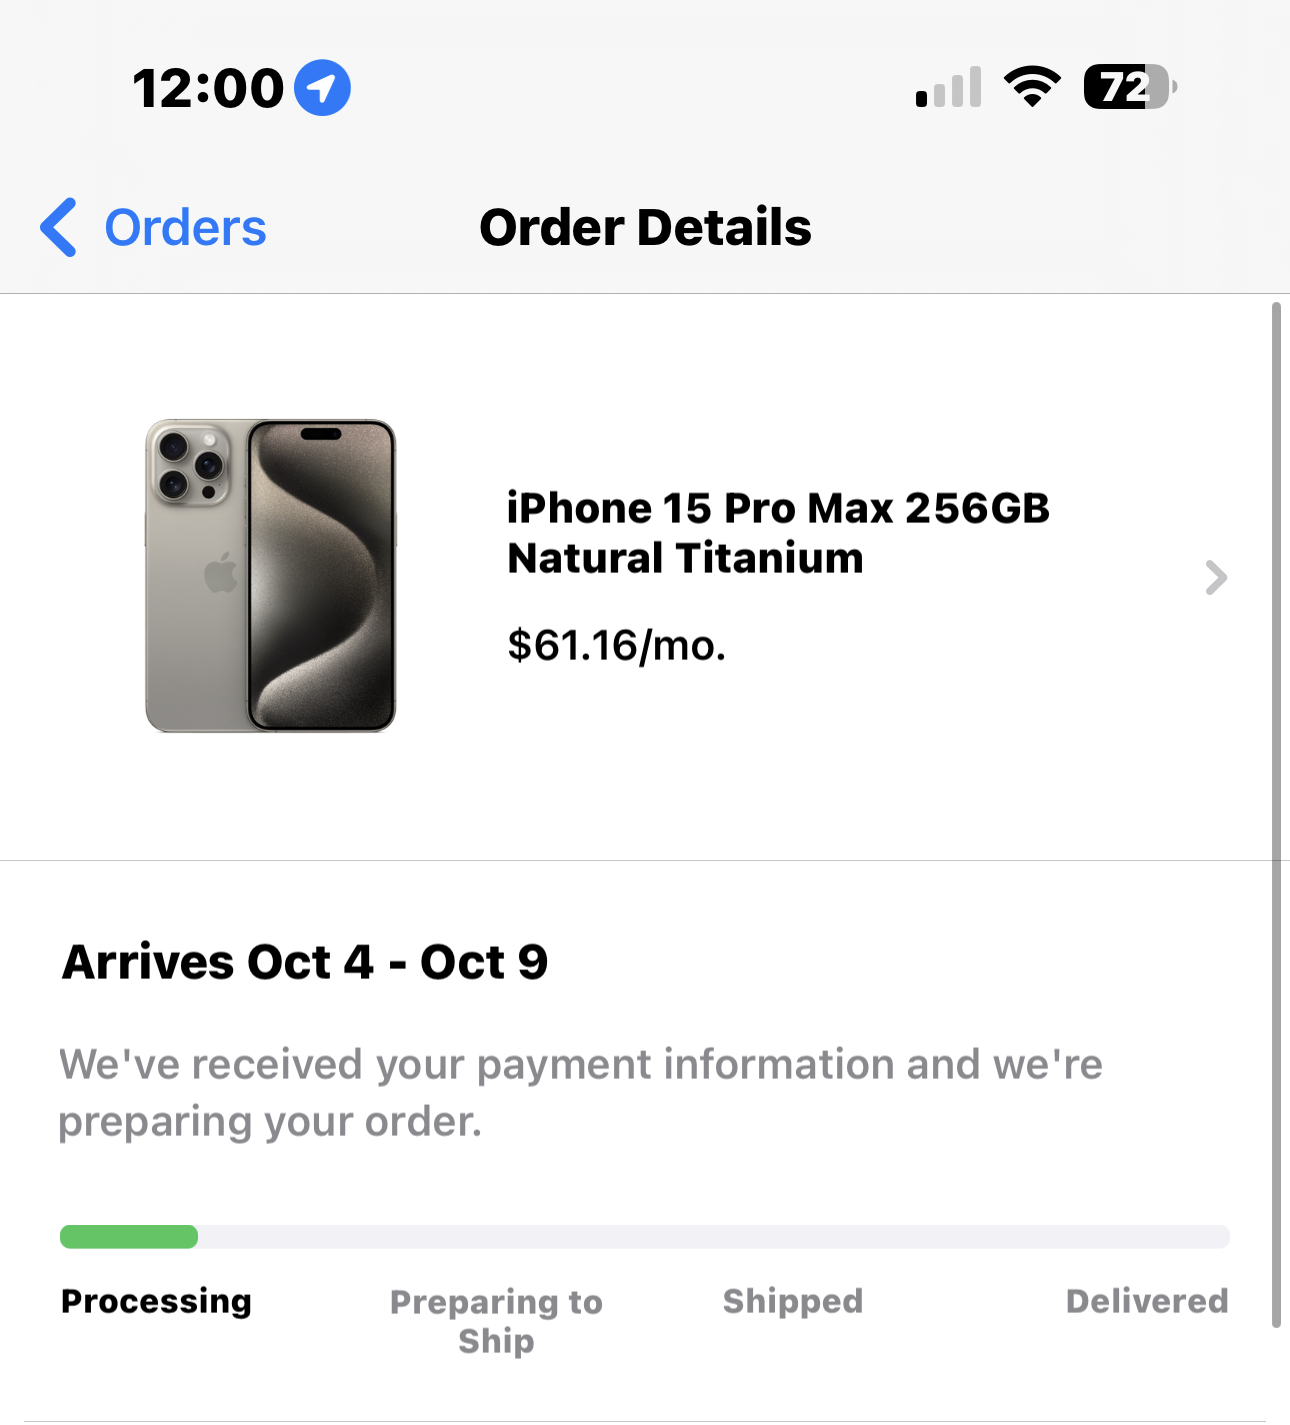Screen dimensions: 1290x1425
Task: Open the iPhone 15 Pro Max product image
Action: pyautogui.click(x=271, y=576)
